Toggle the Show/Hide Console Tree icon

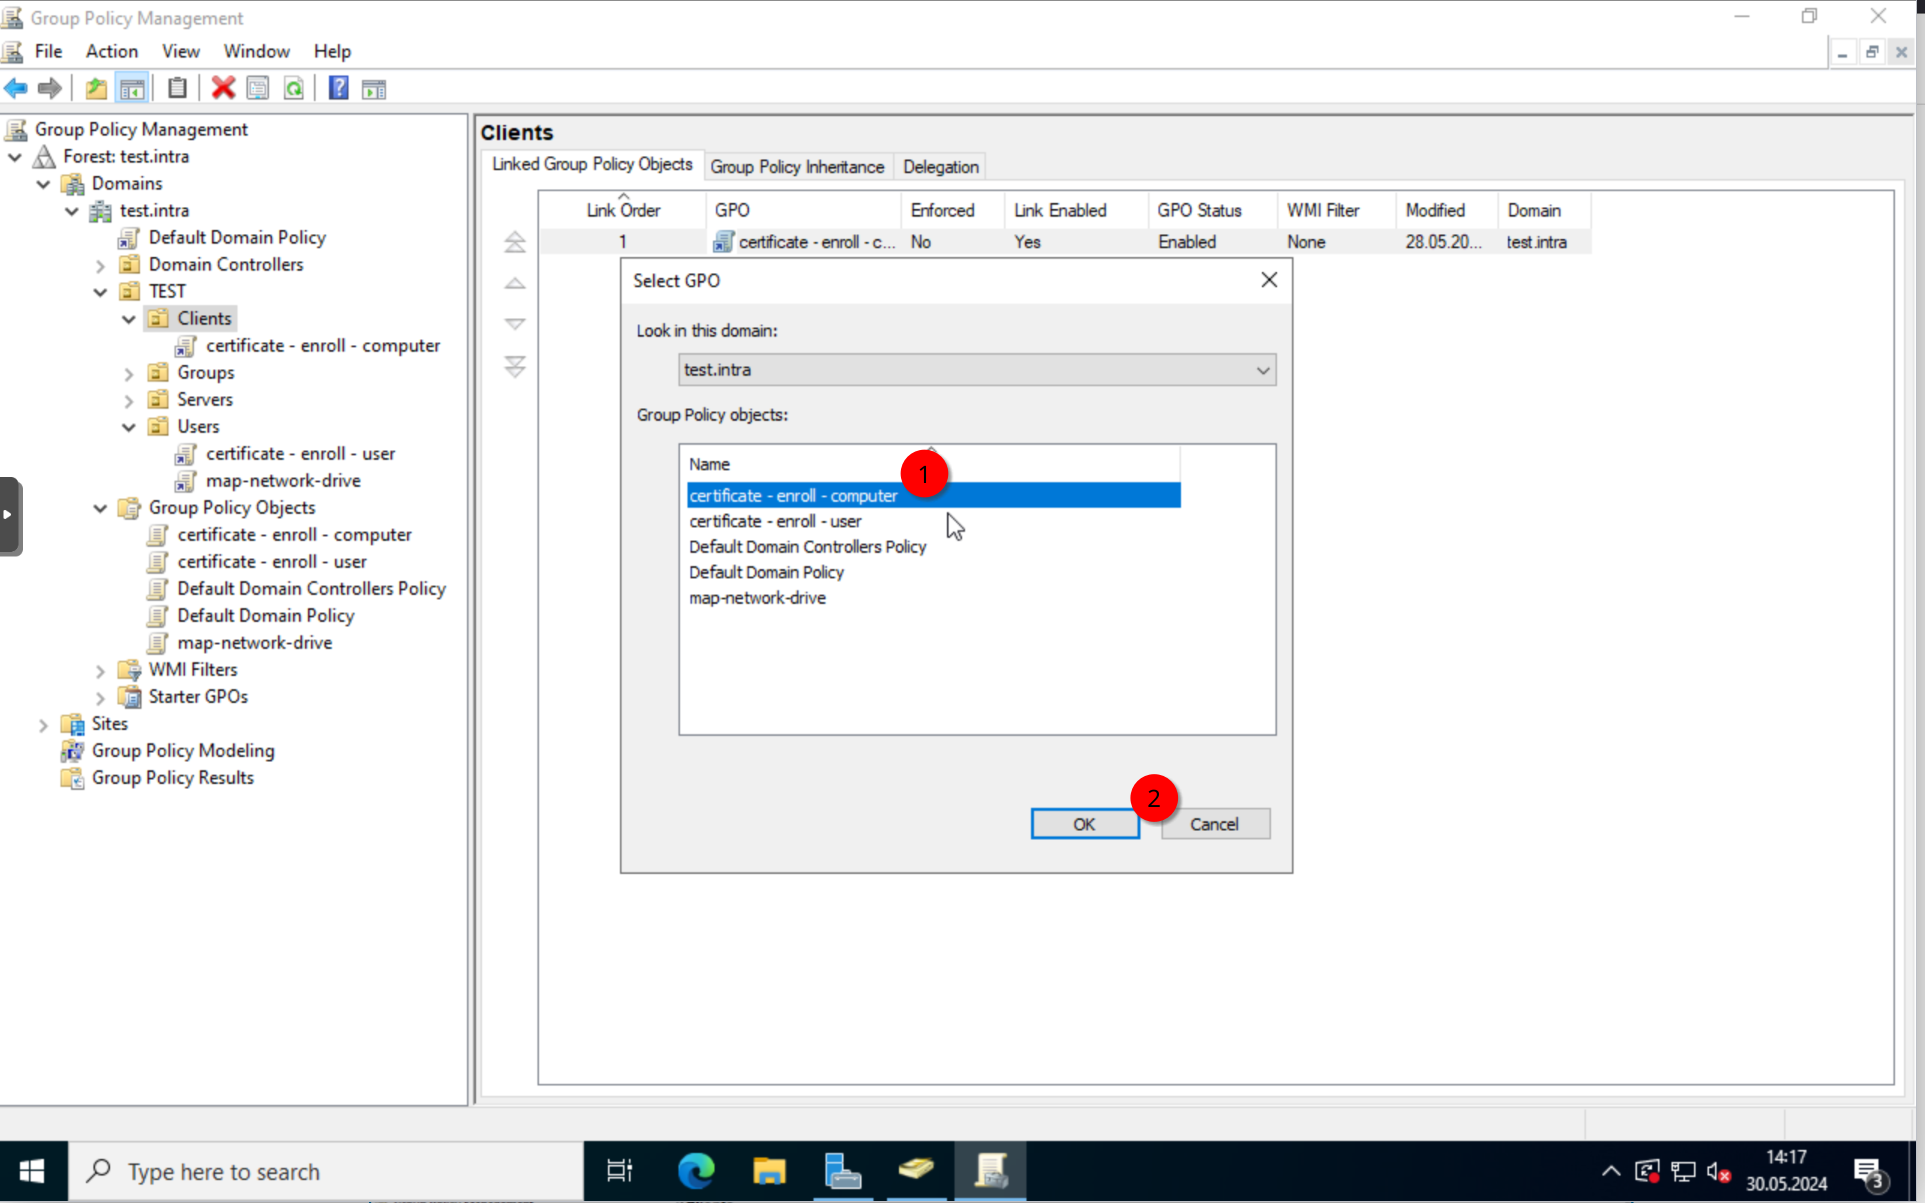point(132,89)
